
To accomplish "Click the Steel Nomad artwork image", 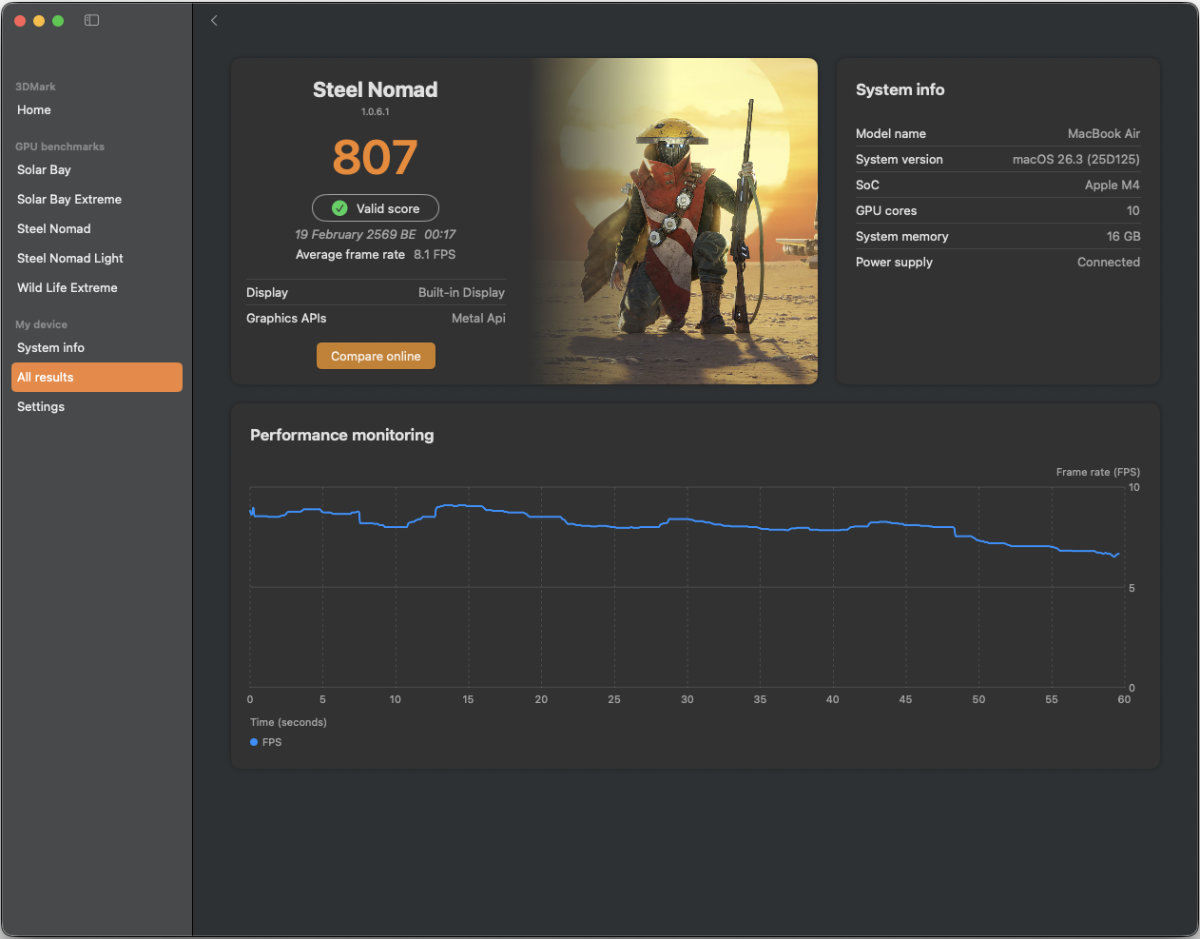I will pyautogui.click(x=675, y=221).
